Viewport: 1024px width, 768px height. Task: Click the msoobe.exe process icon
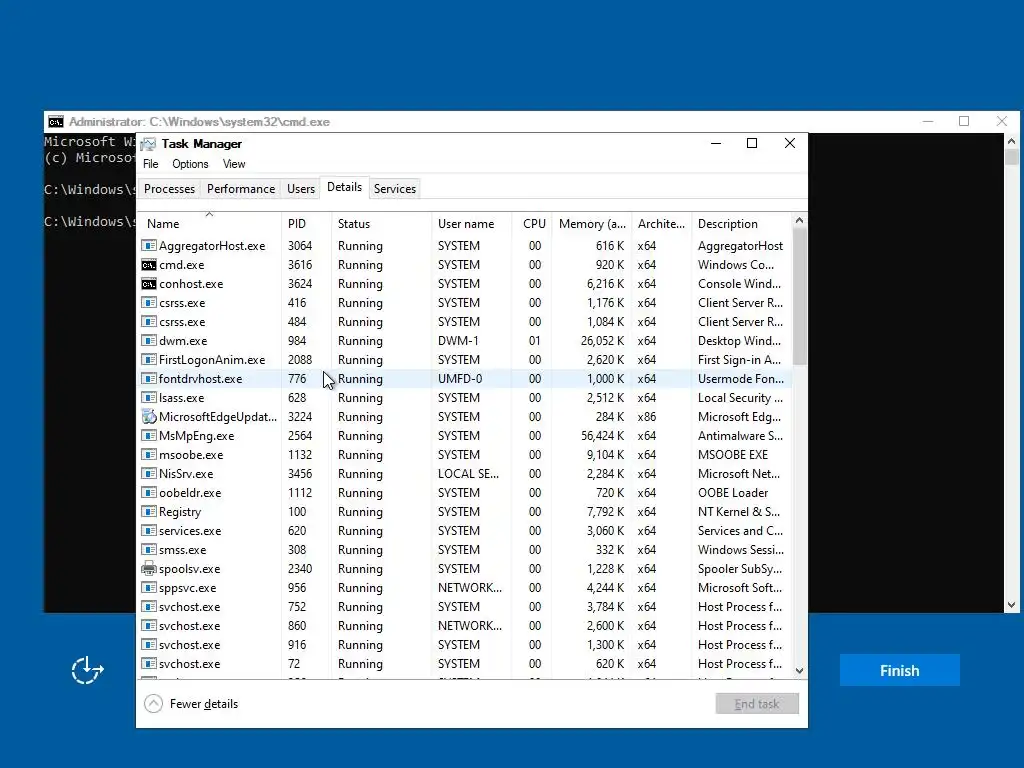pos(149,454)
